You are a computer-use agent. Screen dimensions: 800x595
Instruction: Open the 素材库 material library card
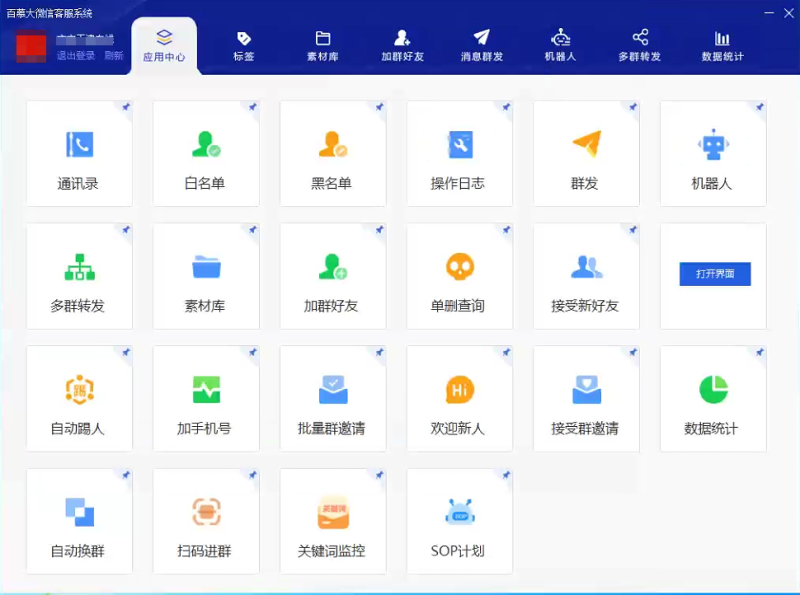coord(206,275)
